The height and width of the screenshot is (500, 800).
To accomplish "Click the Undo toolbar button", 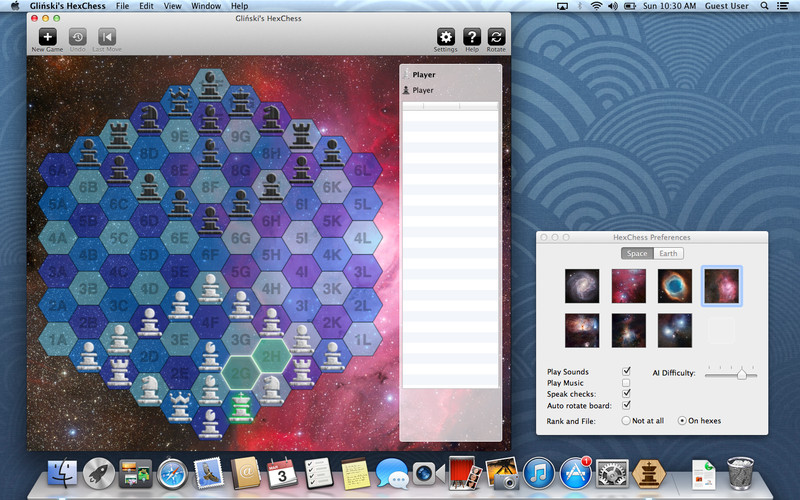I will point(78,40).
